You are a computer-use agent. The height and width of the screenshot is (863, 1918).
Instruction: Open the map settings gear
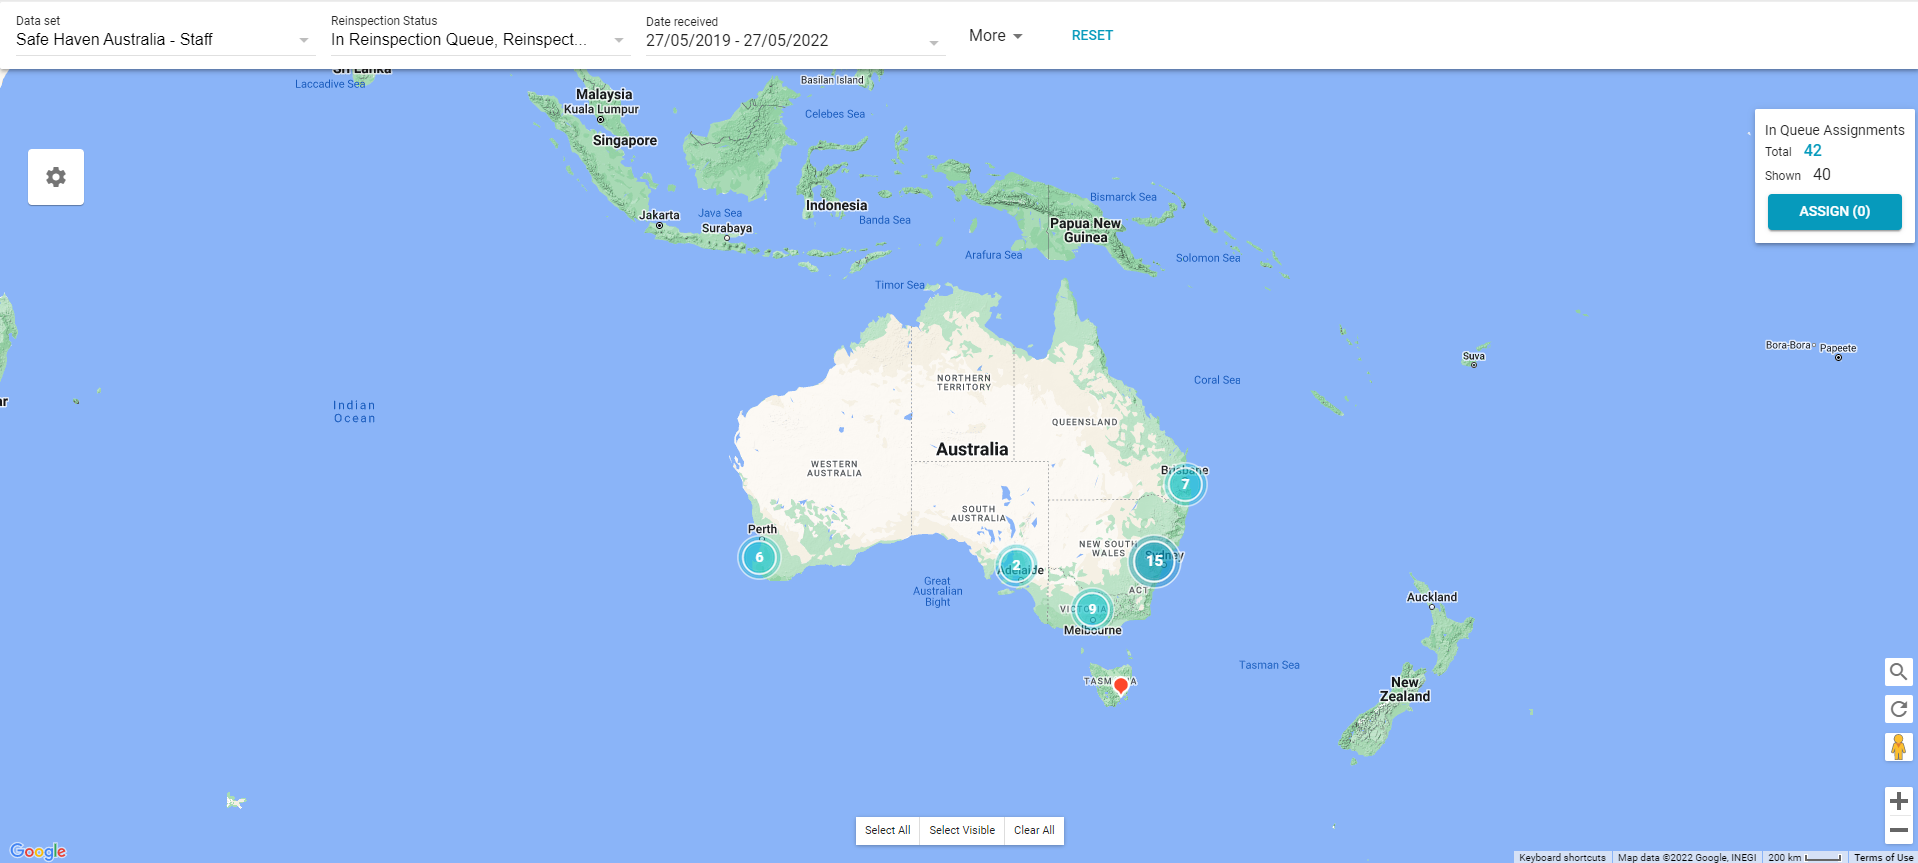click(x=56, y=177)
